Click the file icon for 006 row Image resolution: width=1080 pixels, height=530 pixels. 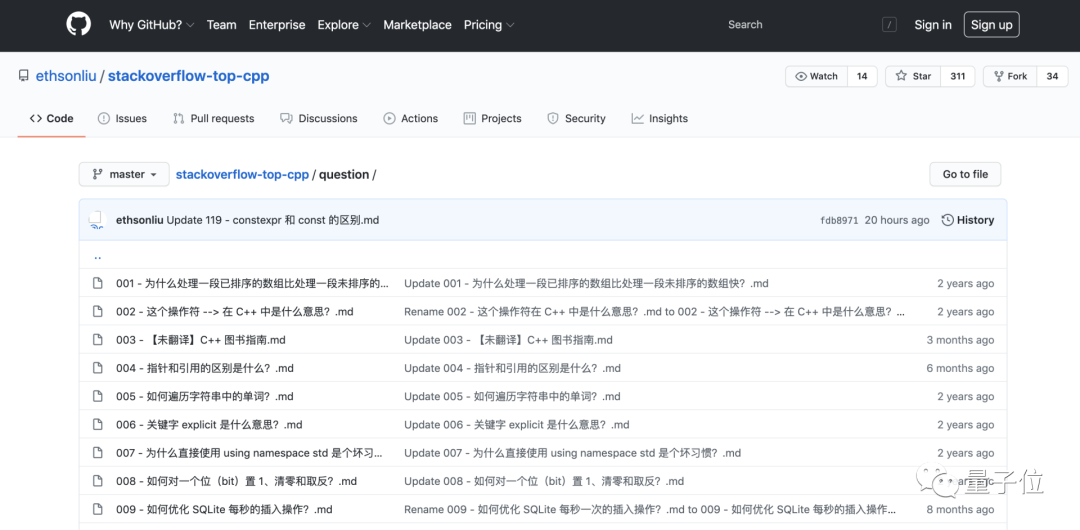pos(98,425)
